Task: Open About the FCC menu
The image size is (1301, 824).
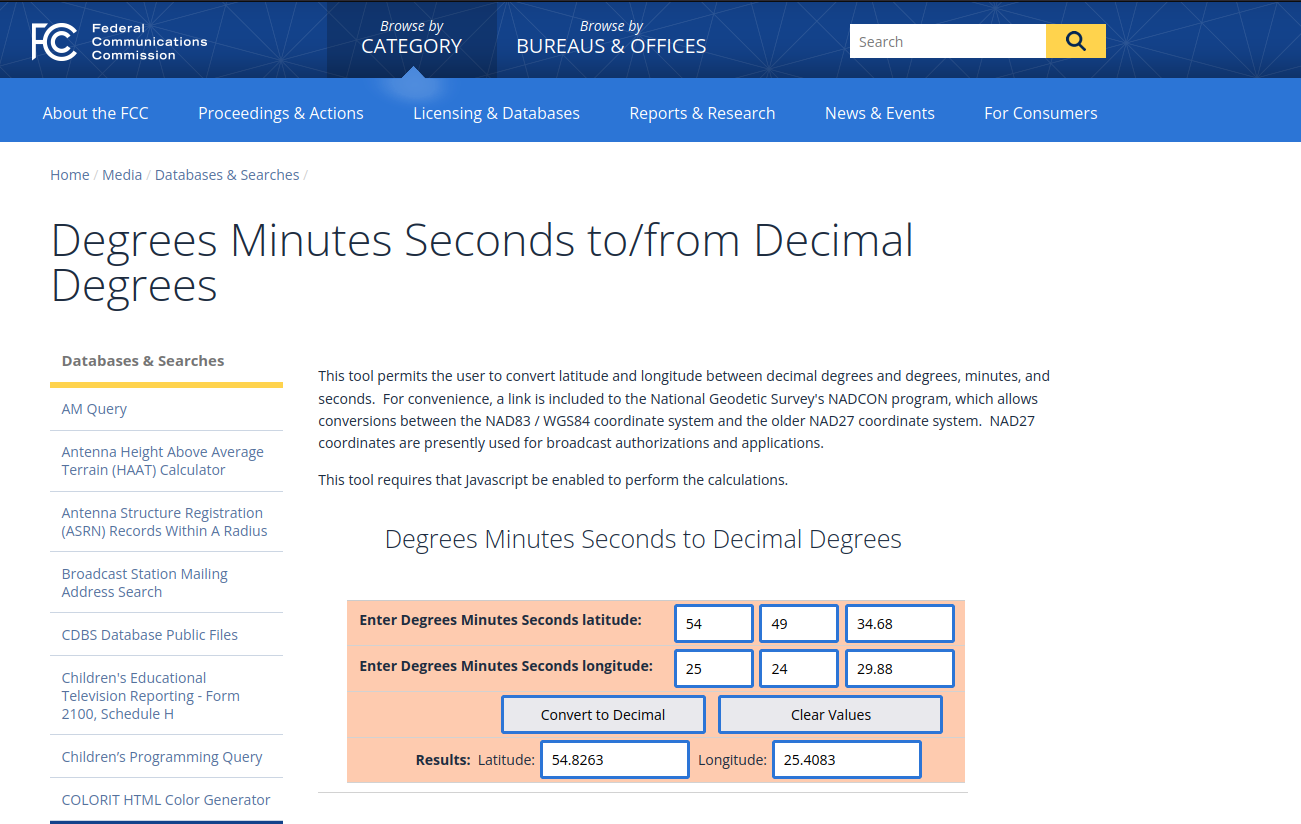Action: click(95, 113)
